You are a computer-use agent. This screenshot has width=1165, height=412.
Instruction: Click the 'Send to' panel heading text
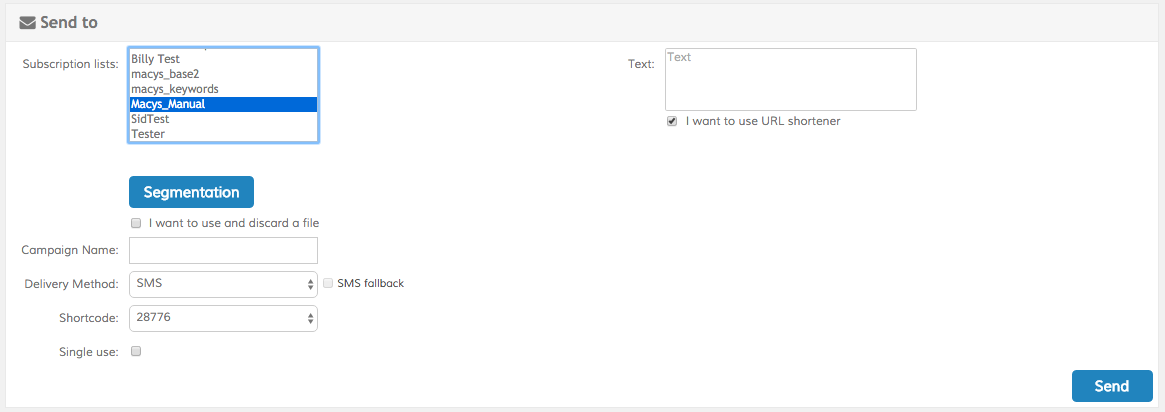pos(69,22)
